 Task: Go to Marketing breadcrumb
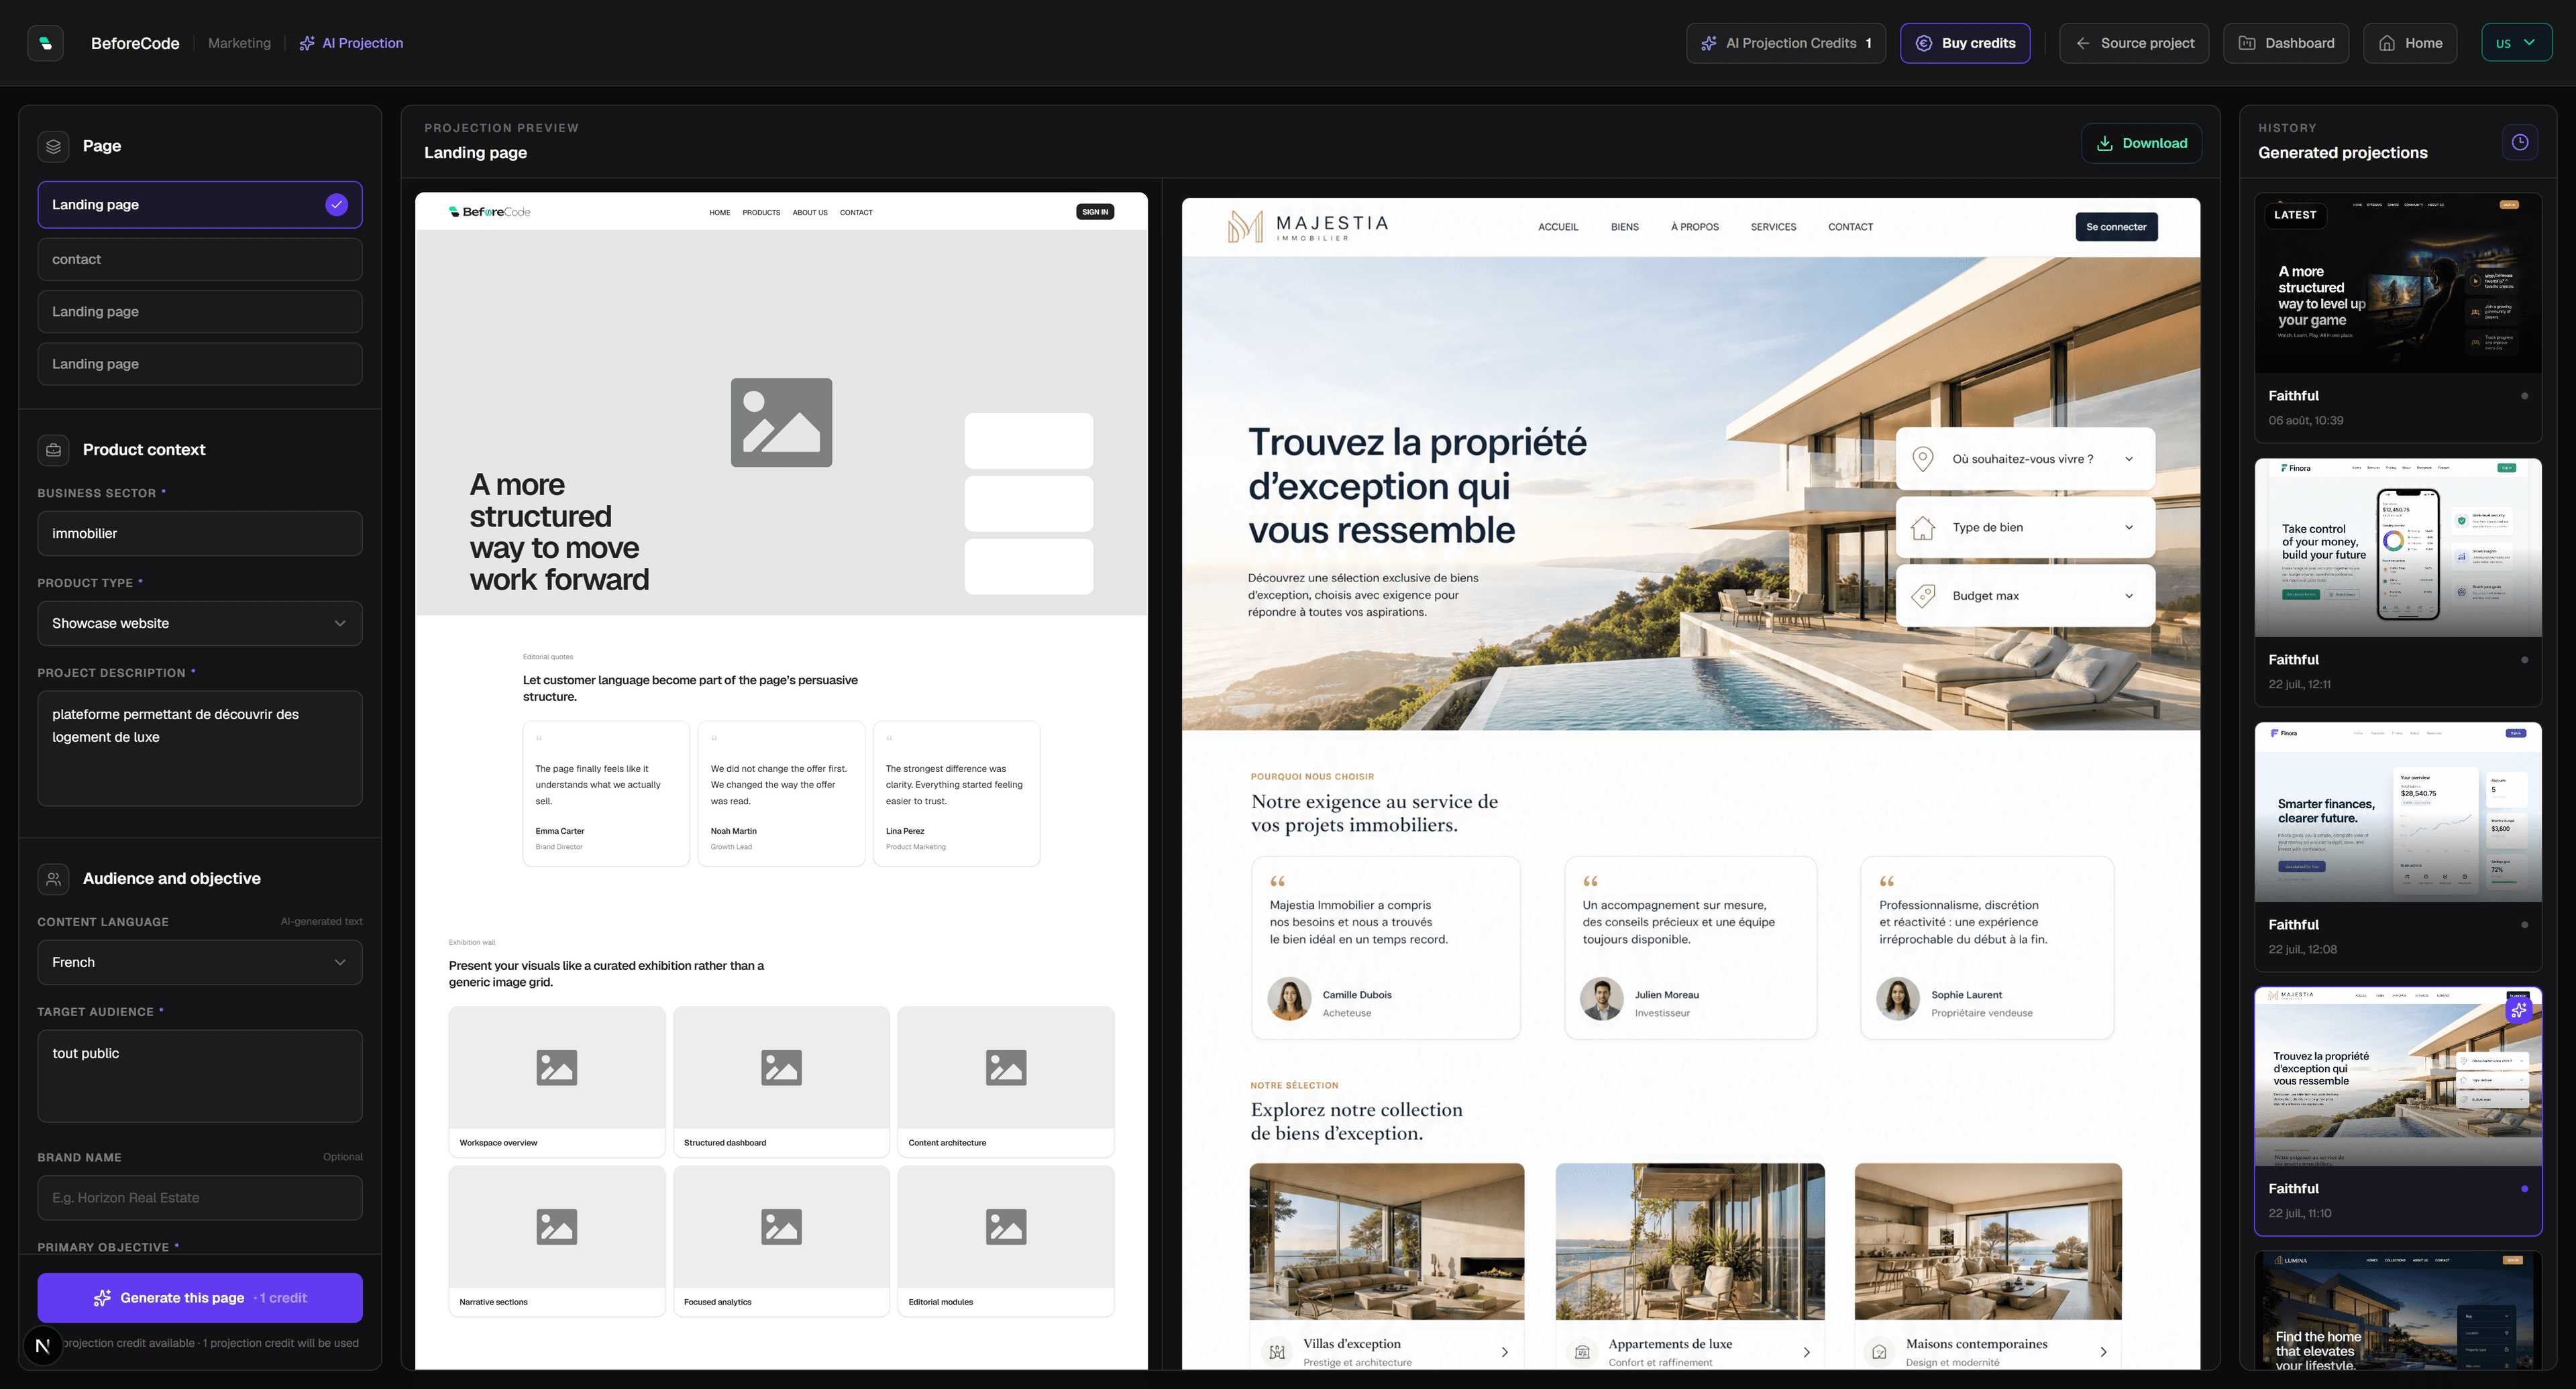coord(239,43)
